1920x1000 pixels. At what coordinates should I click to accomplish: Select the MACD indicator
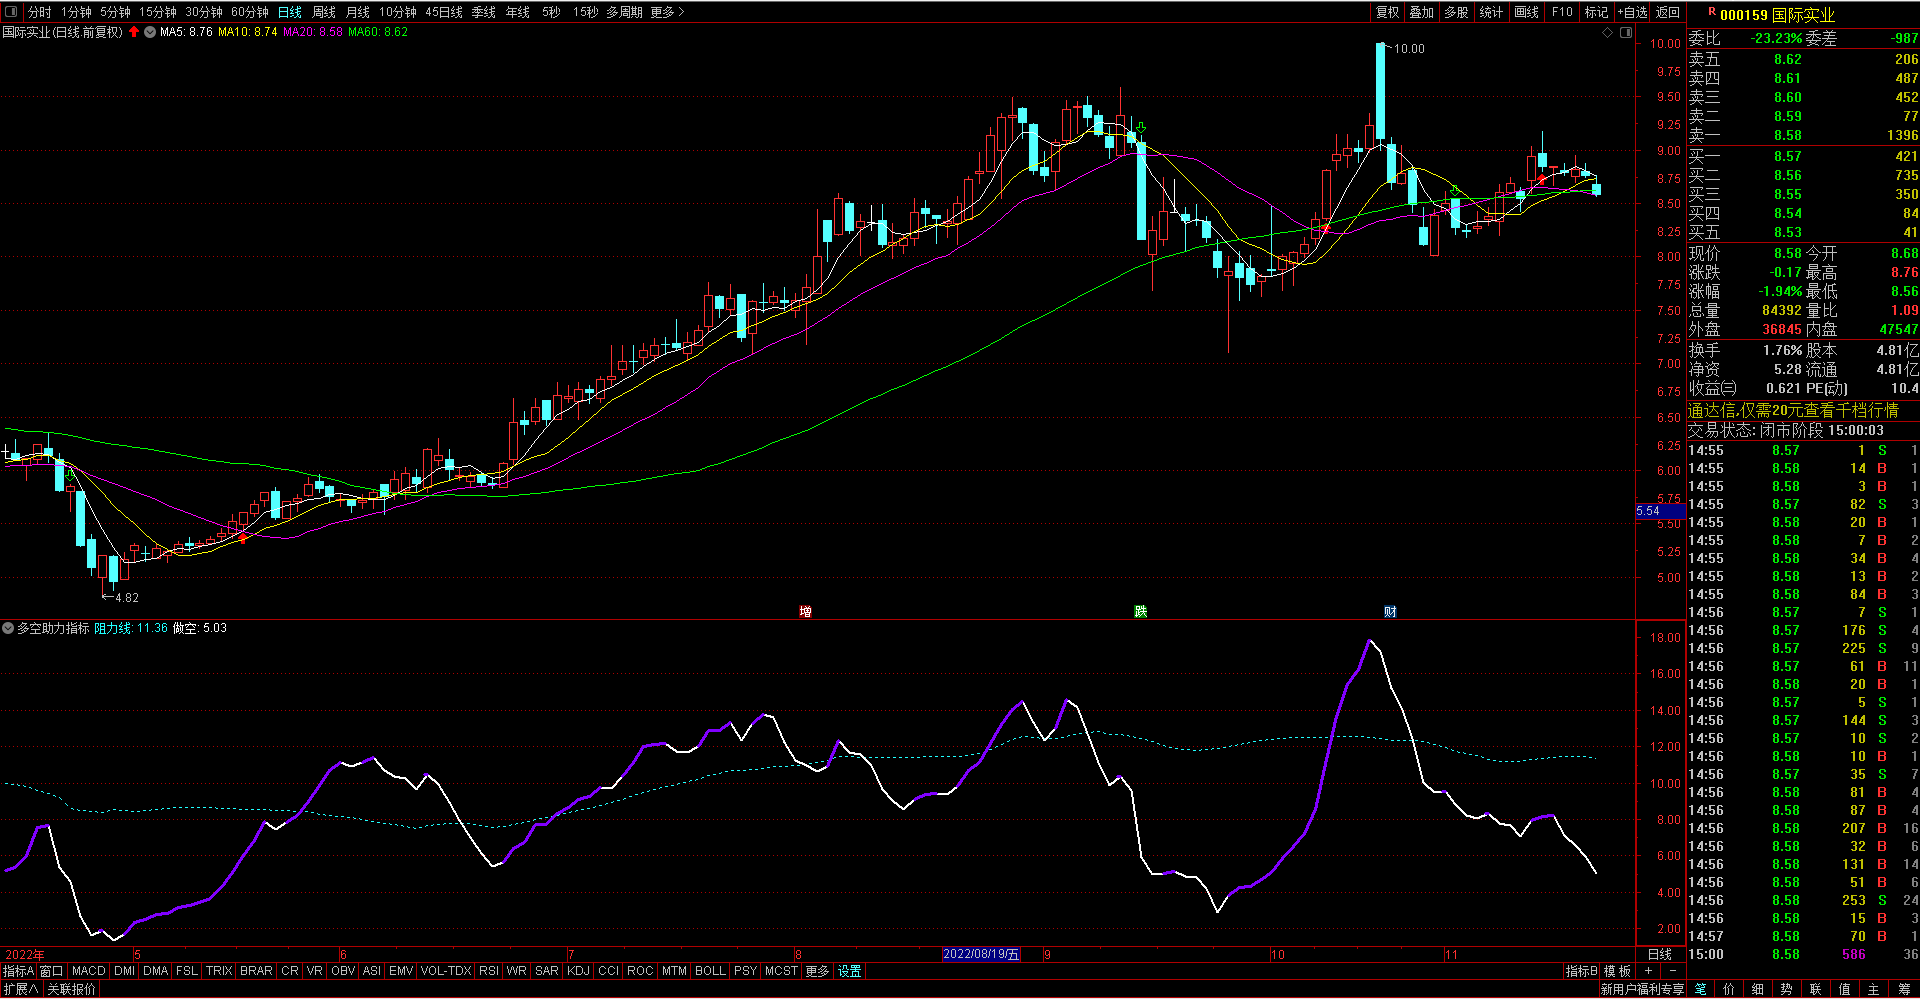pyautogui.click(x=89, y=971)
